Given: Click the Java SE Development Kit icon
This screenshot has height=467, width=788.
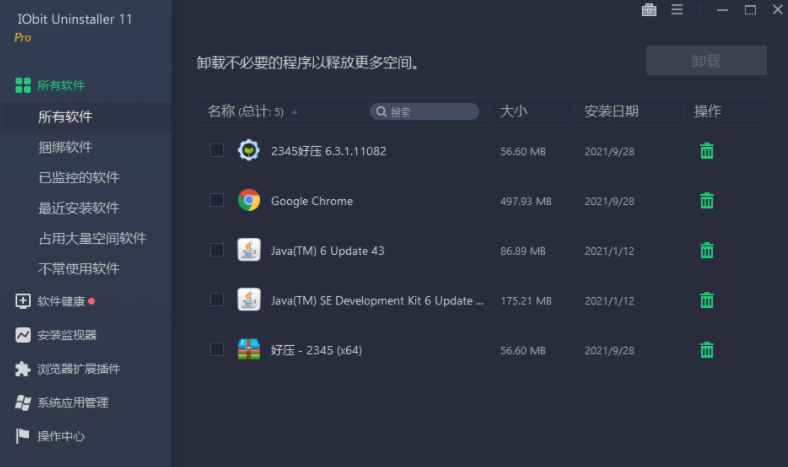Looking at the screenshot, I should [249, 300].
